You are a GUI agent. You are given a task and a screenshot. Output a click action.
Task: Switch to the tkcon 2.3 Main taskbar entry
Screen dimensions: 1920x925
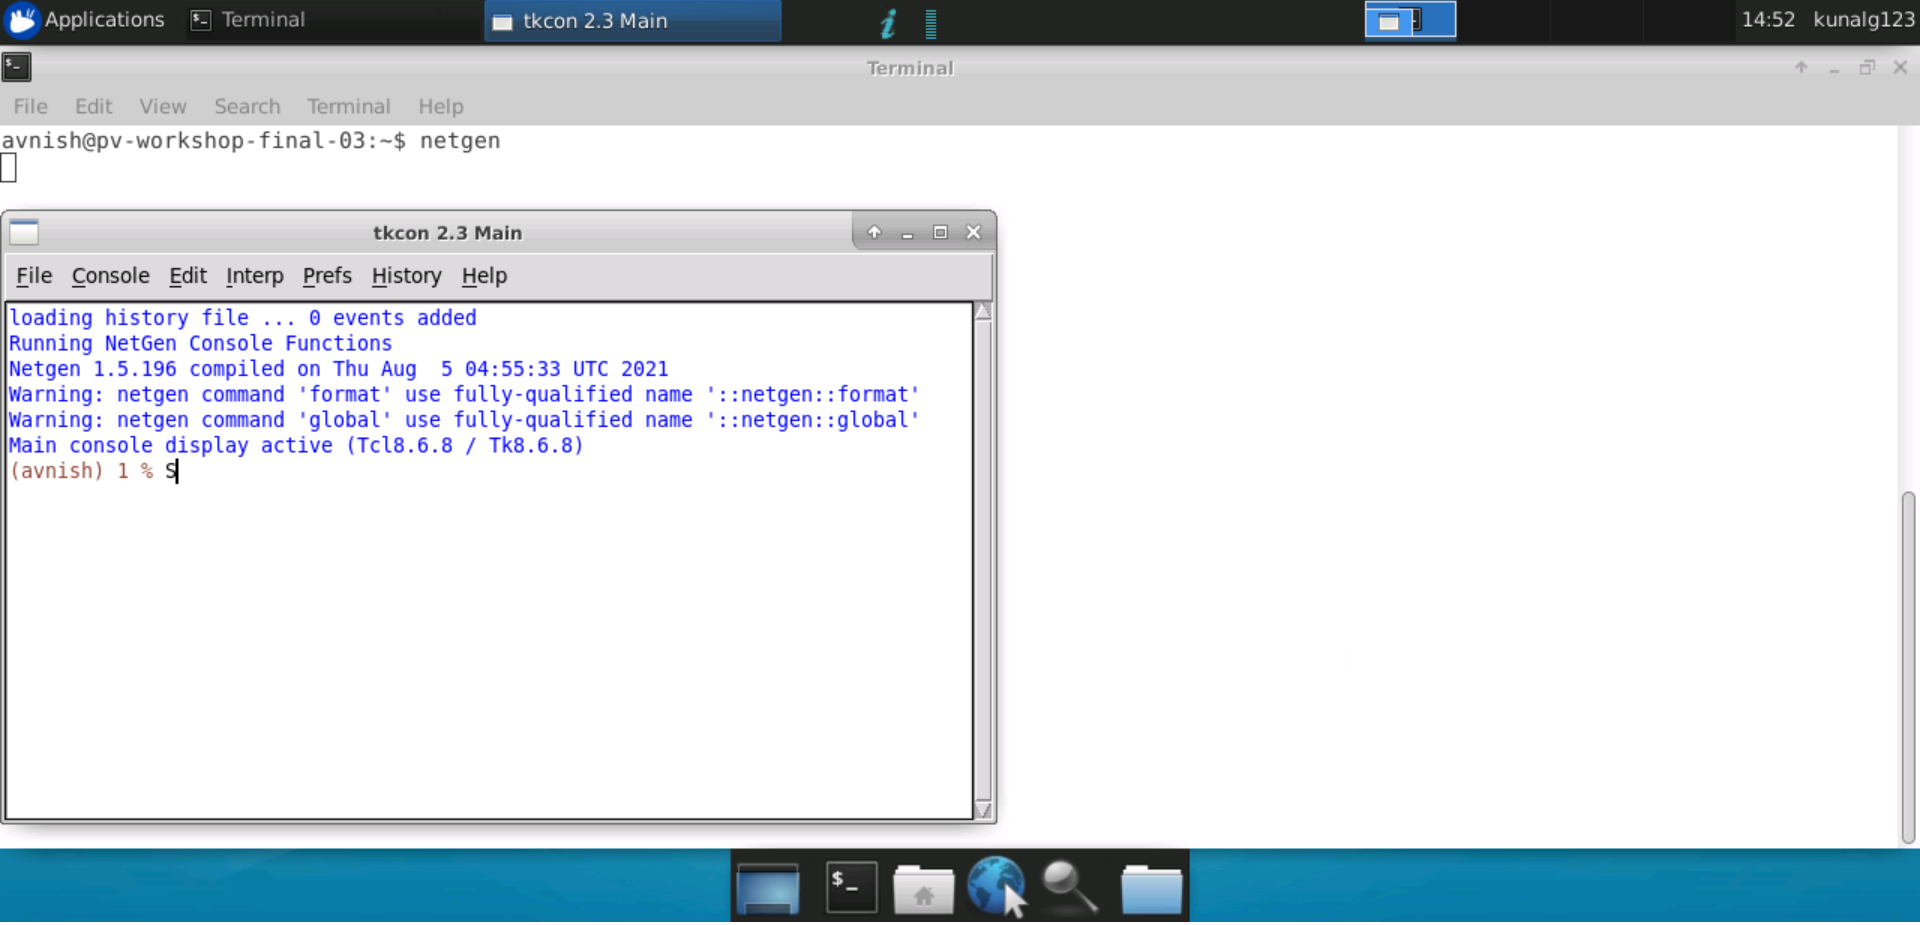(x=631, y=20)
